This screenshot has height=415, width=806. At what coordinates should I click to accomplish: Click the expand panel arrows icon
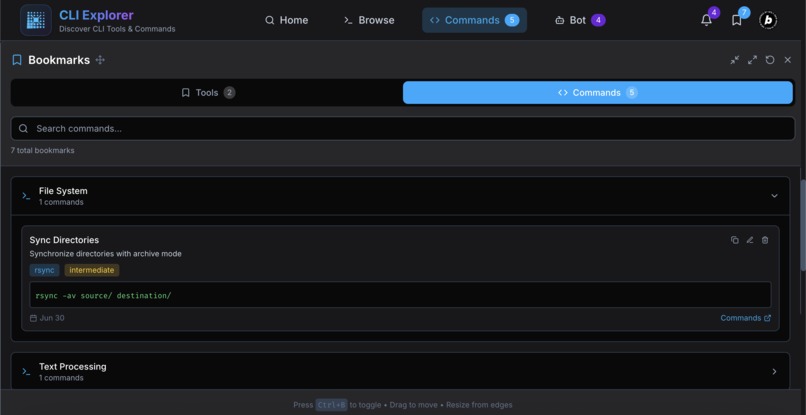(x=753, y=60)
